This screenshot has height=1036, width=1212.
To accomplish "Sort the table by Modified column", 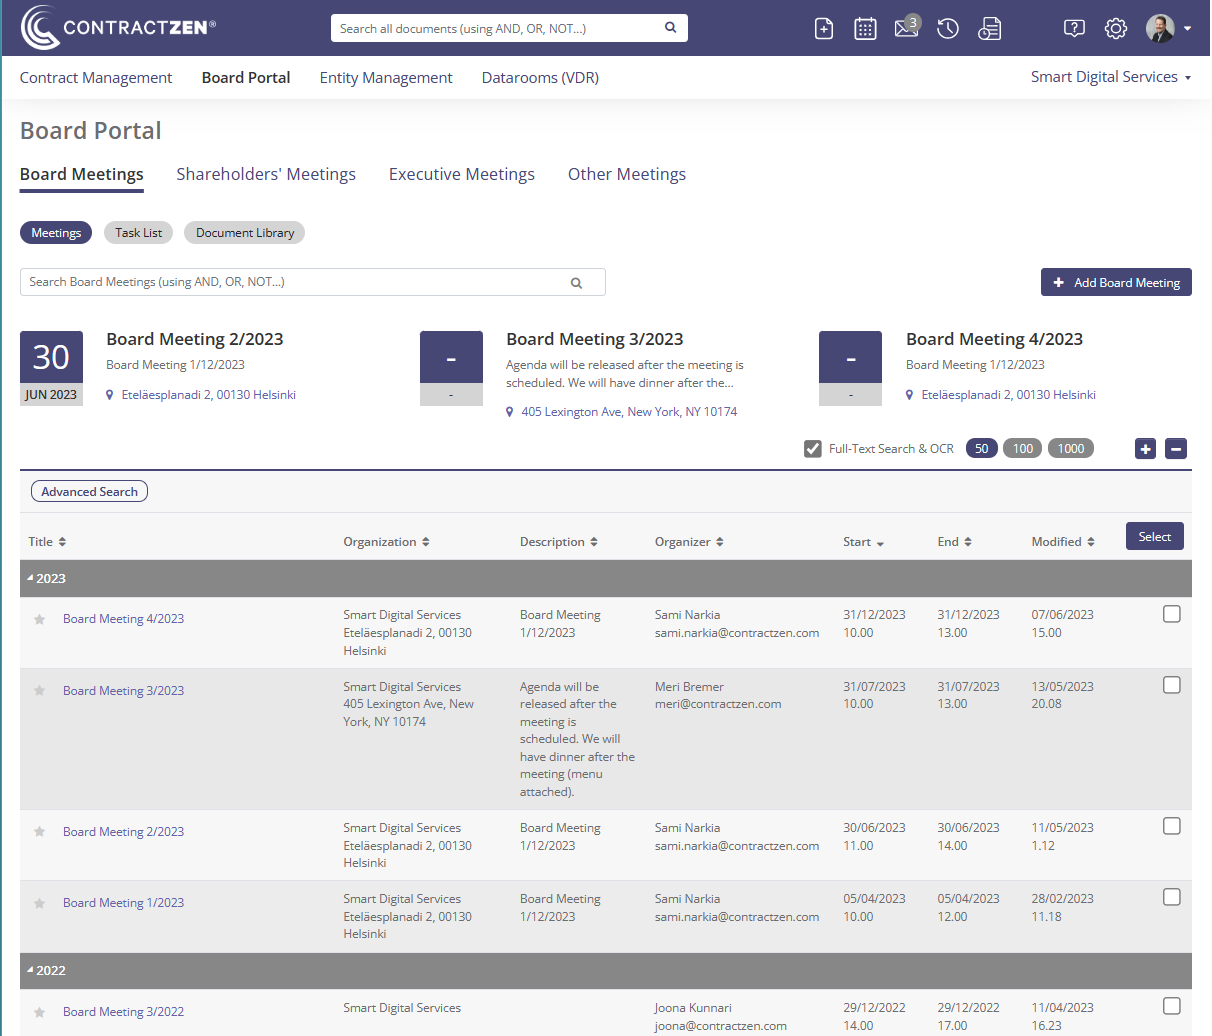I will click(1063, 542).
